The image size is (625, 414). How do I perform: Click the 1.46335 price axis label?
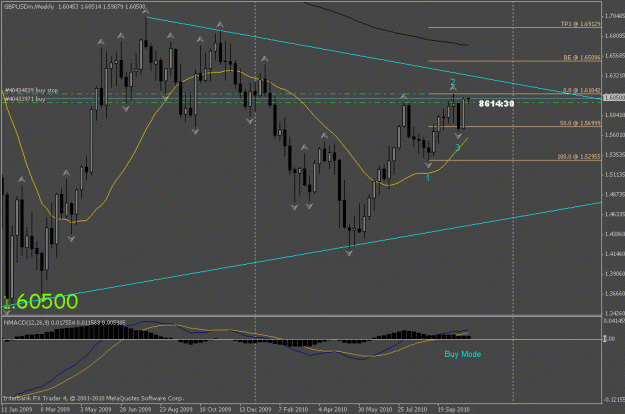[x=614, y=214]
